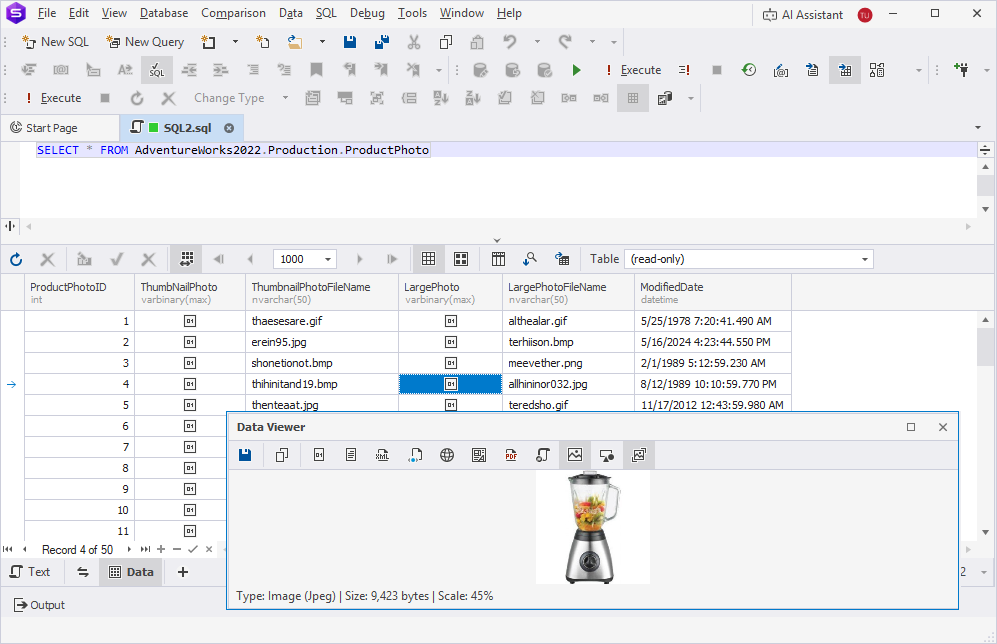Viewport: 997px width, 644px height.
Task: Click the New SQL button
Action: tap(56, 42)
